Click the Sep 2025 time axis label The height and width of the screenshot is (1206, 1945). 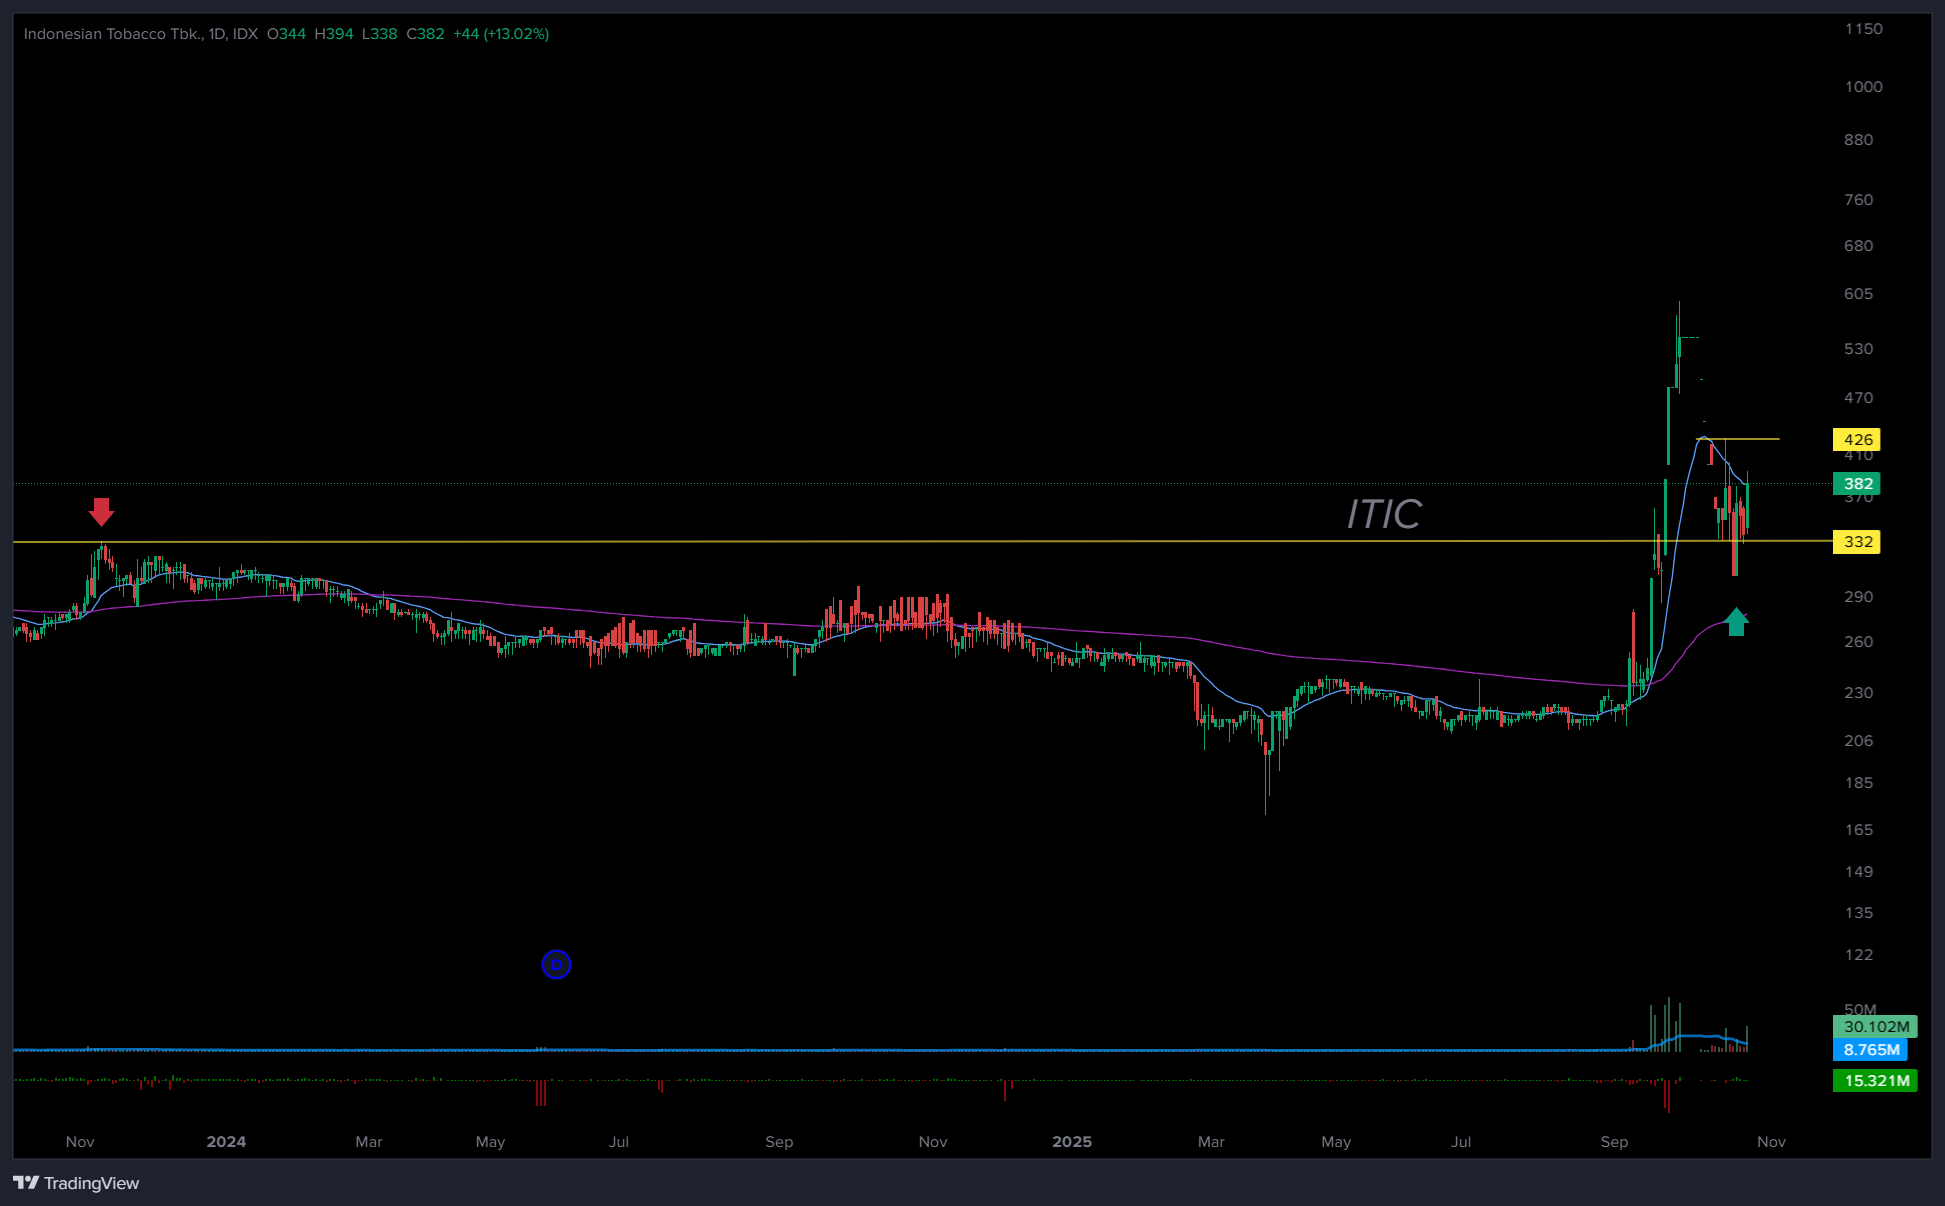tap(1614, 1142)
